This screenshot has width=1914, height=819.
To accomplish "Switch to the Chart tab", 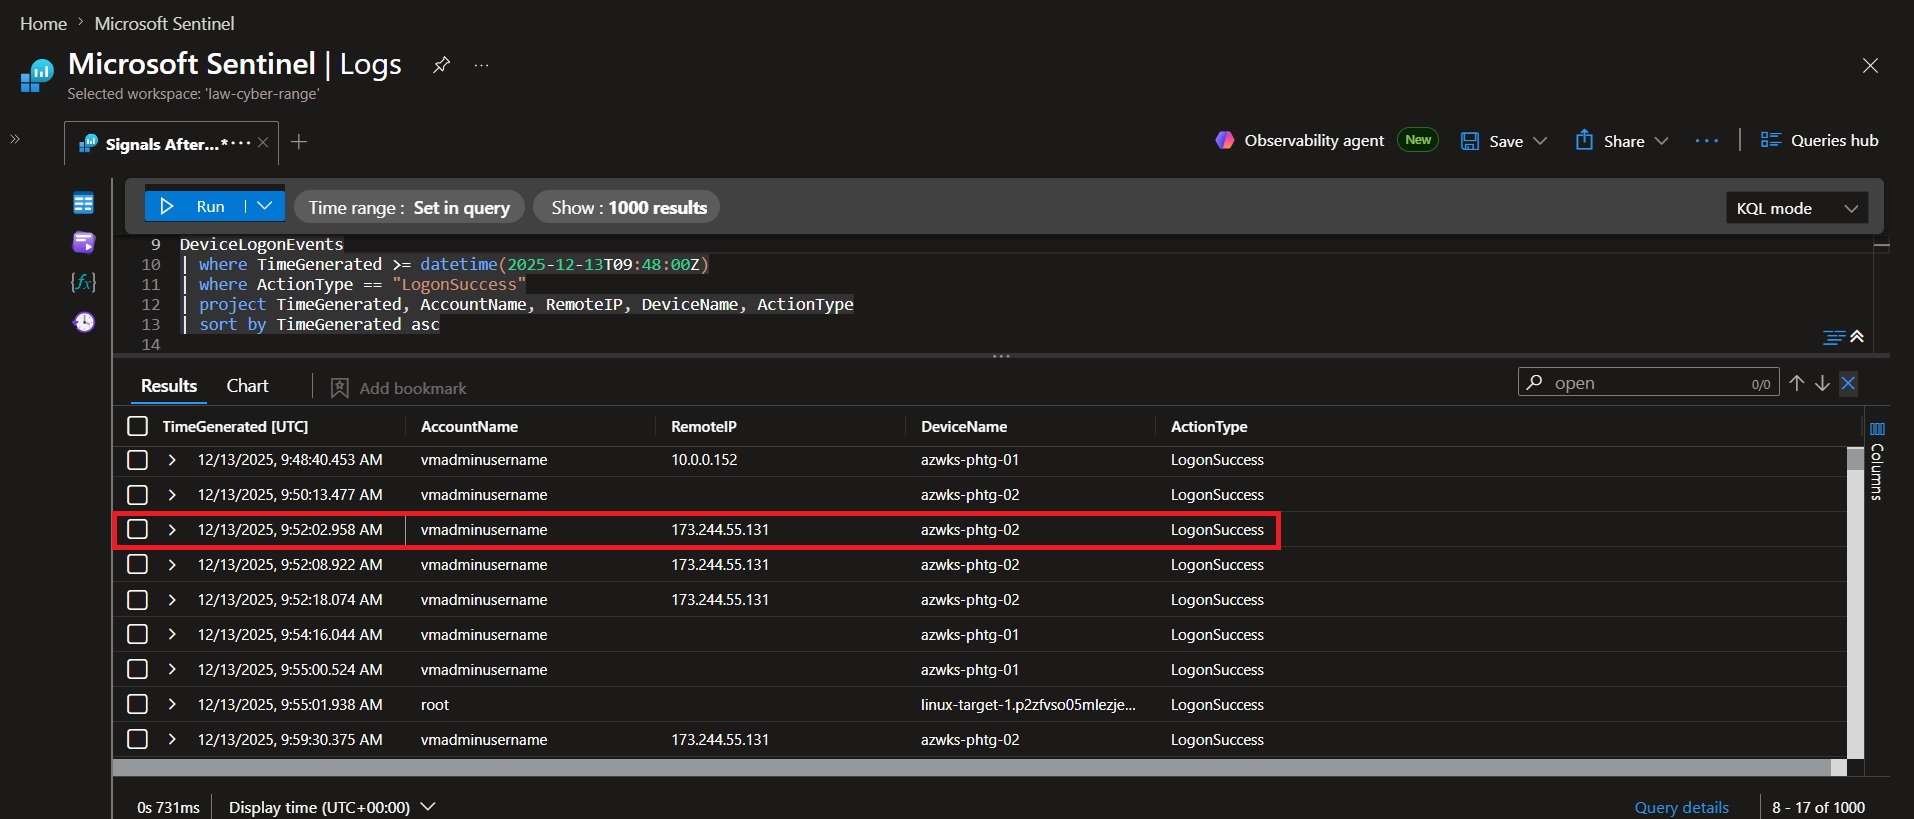I will pos(247,386).
